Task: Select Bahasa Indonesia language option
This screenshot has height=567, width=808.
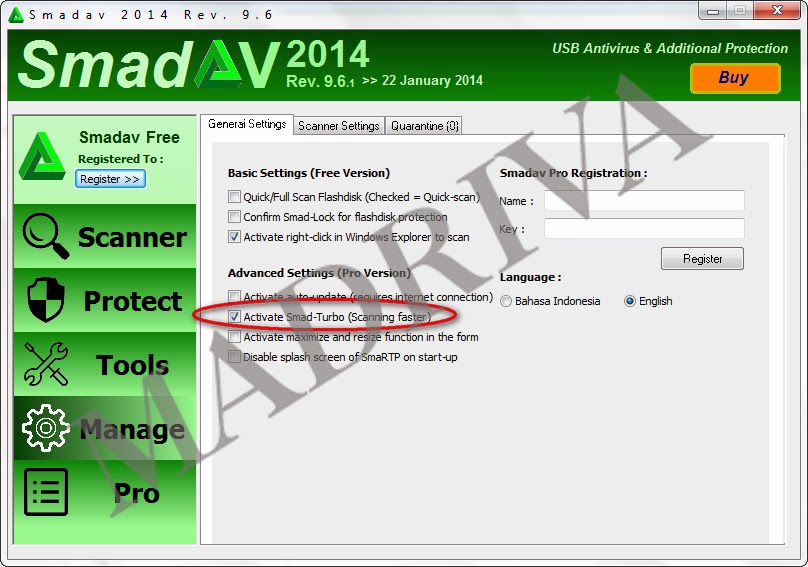Action: tap(506, 301)
